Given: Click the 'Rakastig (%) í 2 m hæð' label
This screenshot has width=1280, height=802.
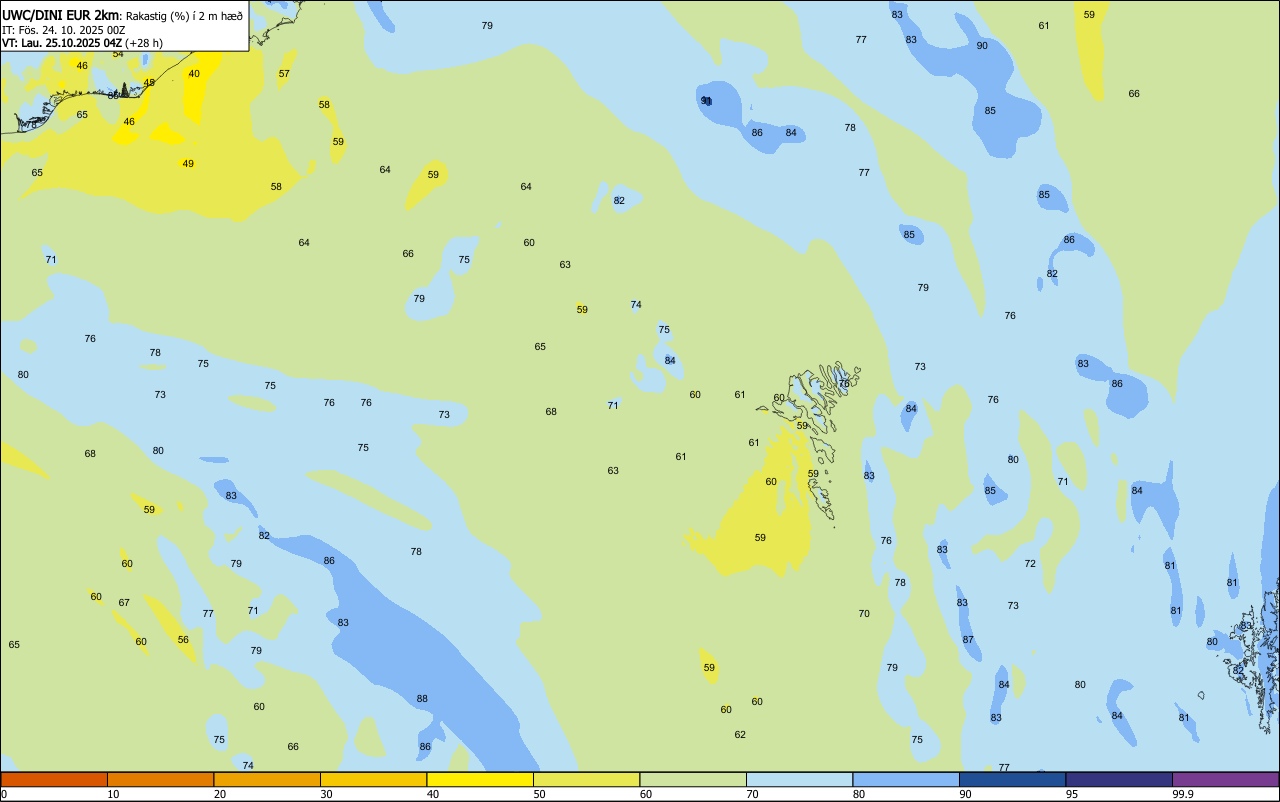Looking at the screenshot, I should (x=184, y=15).
